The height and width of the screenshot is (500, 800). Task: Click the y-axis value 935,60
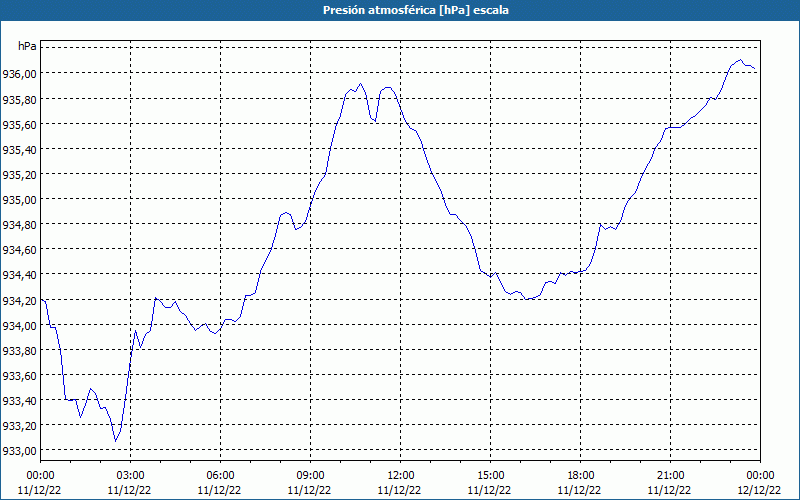click(19, 124)
